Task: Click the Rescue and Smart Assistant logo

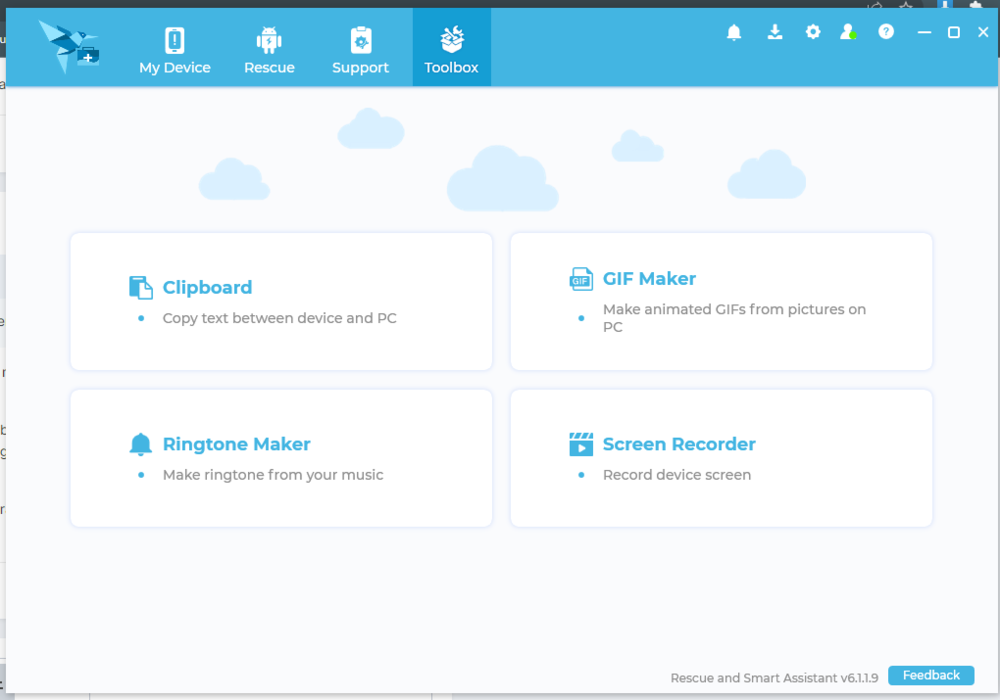Action: click(68, 46)
